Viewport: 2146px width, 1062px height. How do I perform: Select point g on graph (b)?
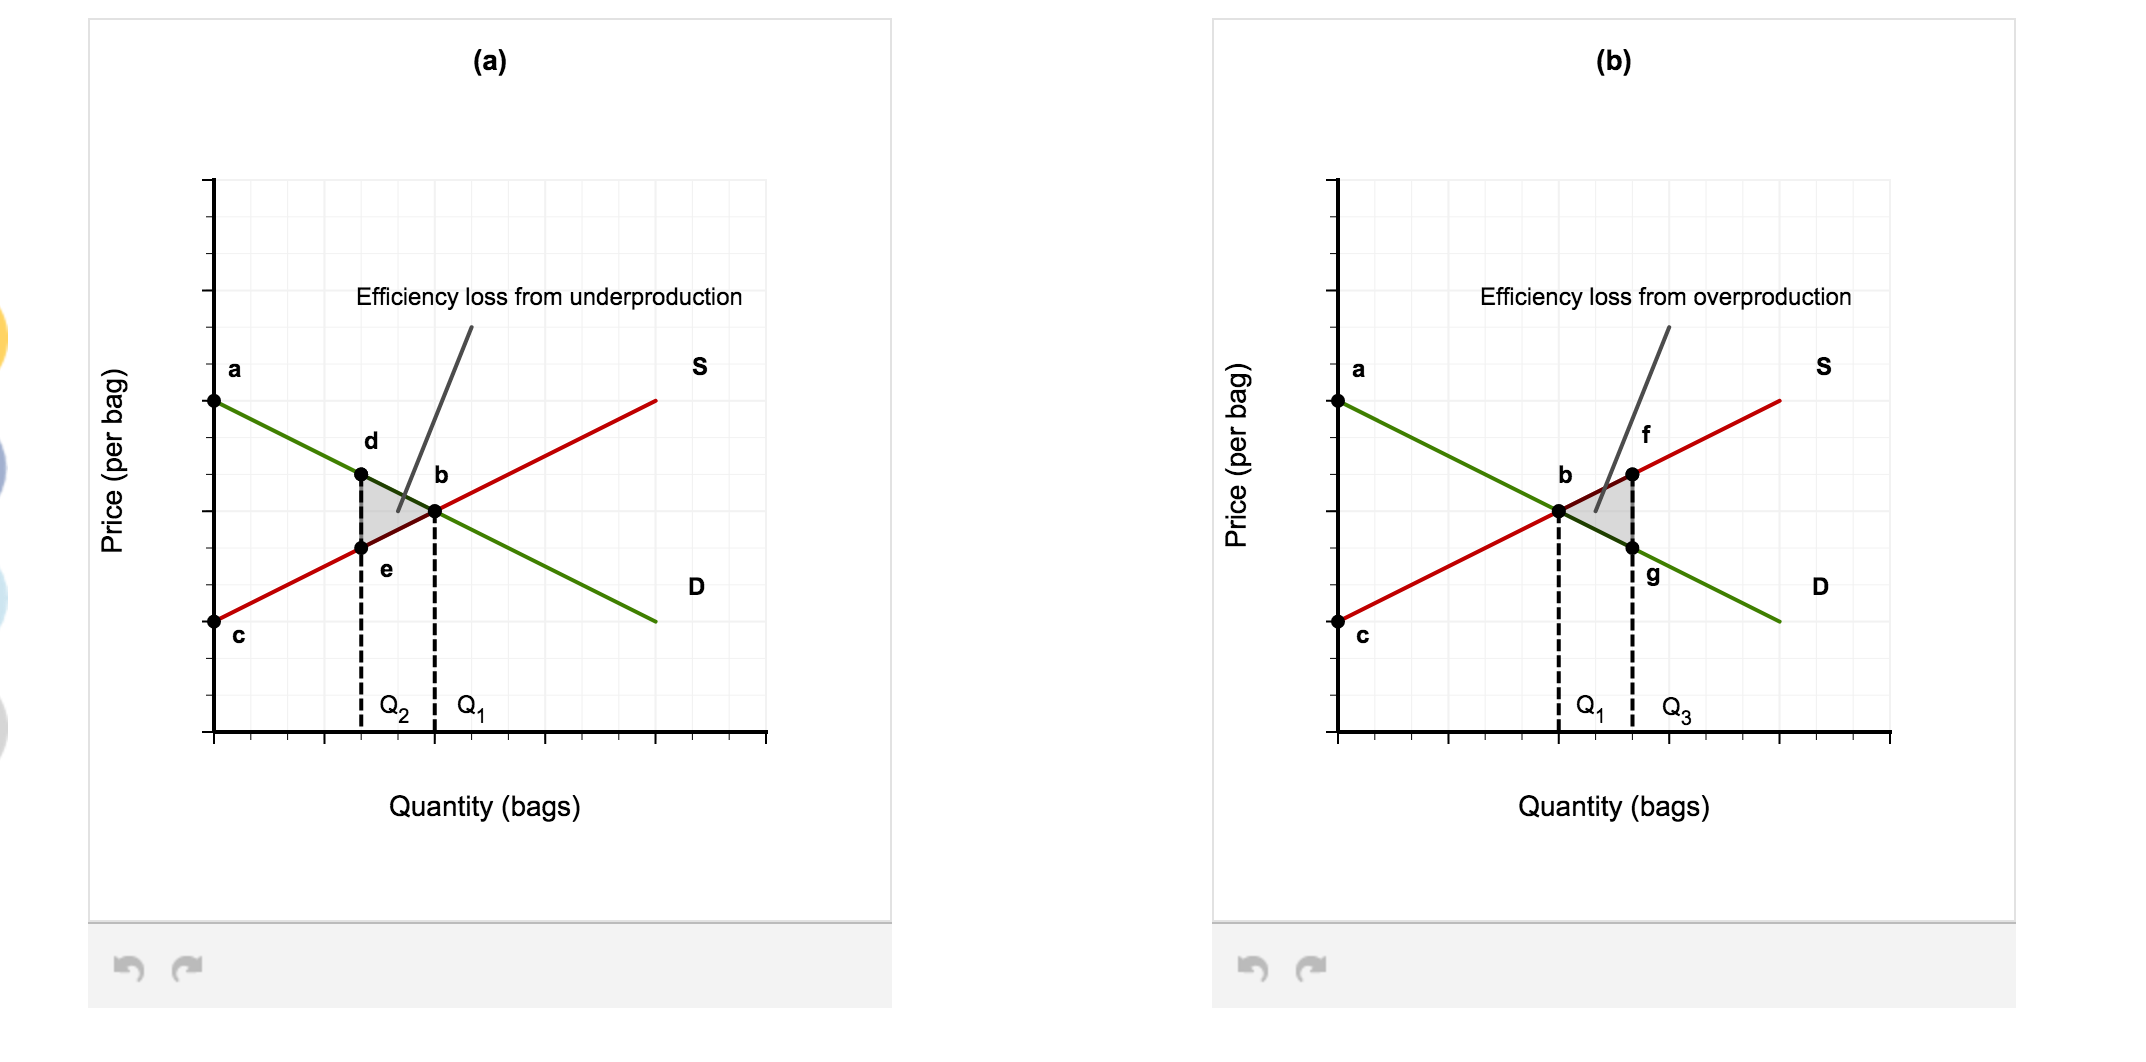pyautogui.click(x=1632, y=547)
